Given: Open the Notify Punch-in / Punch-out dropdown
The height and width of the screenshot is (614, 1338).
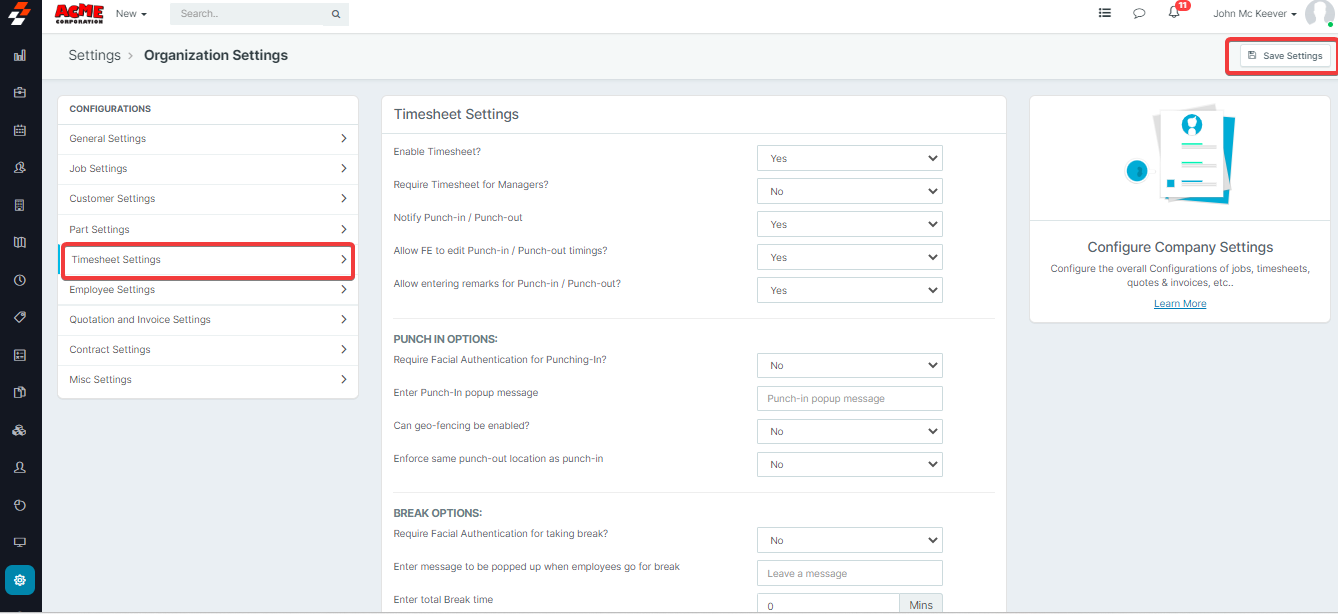Looking at the screenshot, I should pyautogui.click(x=849, y=224).
